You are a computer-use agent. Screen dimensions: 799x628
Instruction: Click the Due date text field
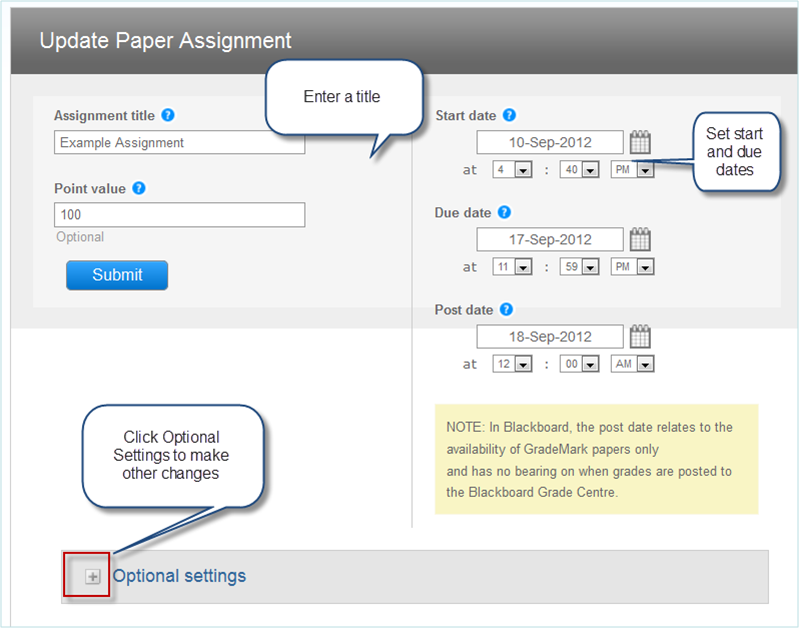[549, 240]
